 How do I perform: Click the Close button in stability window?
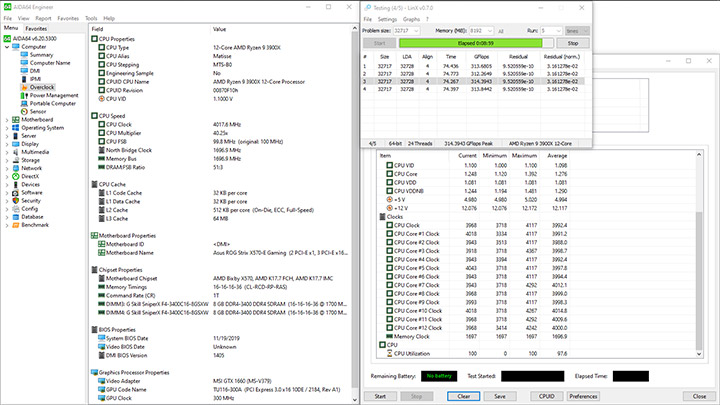[699, 396]
